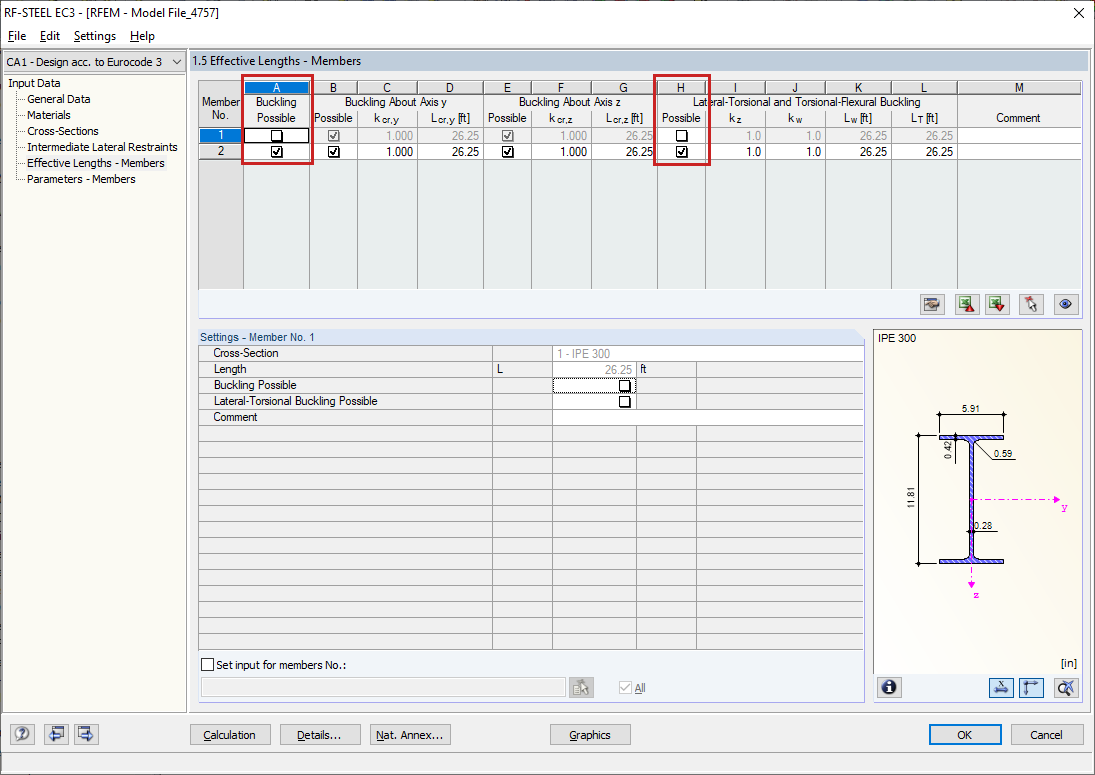Open the Edit menu

[x=50, y=35]
